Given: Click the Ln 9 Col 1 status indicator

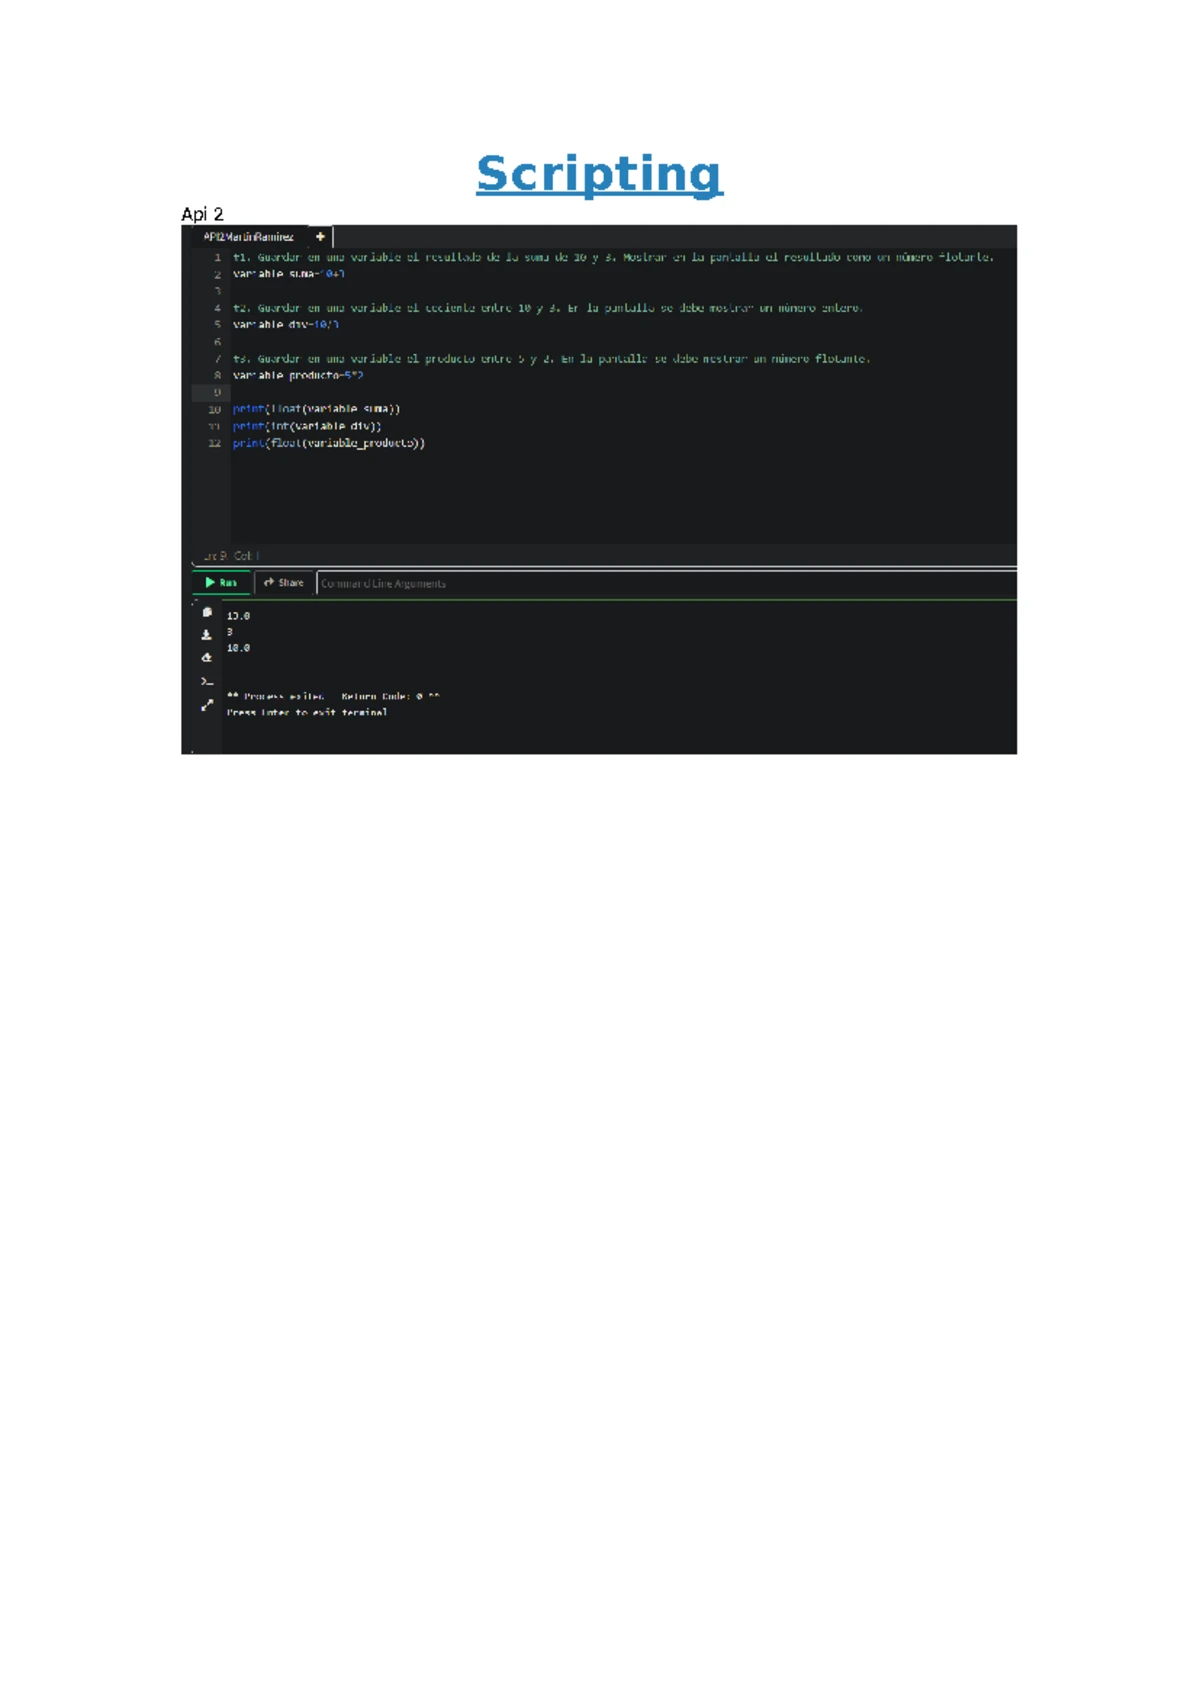Looking at the screenshot, I should pyautogui.click(x=231, y=555).
